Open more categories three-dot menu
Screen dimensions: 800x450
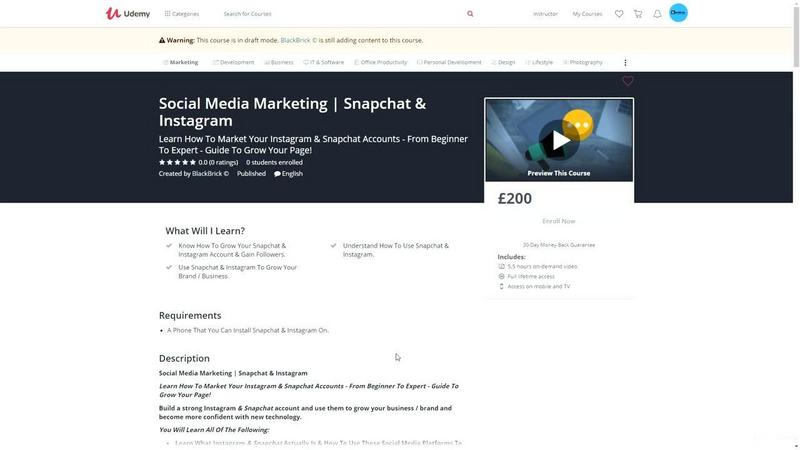click(625, 62)
